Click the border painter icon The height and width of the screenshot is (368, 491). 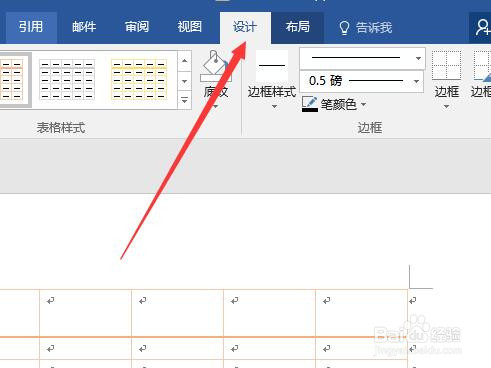[482, 65]
